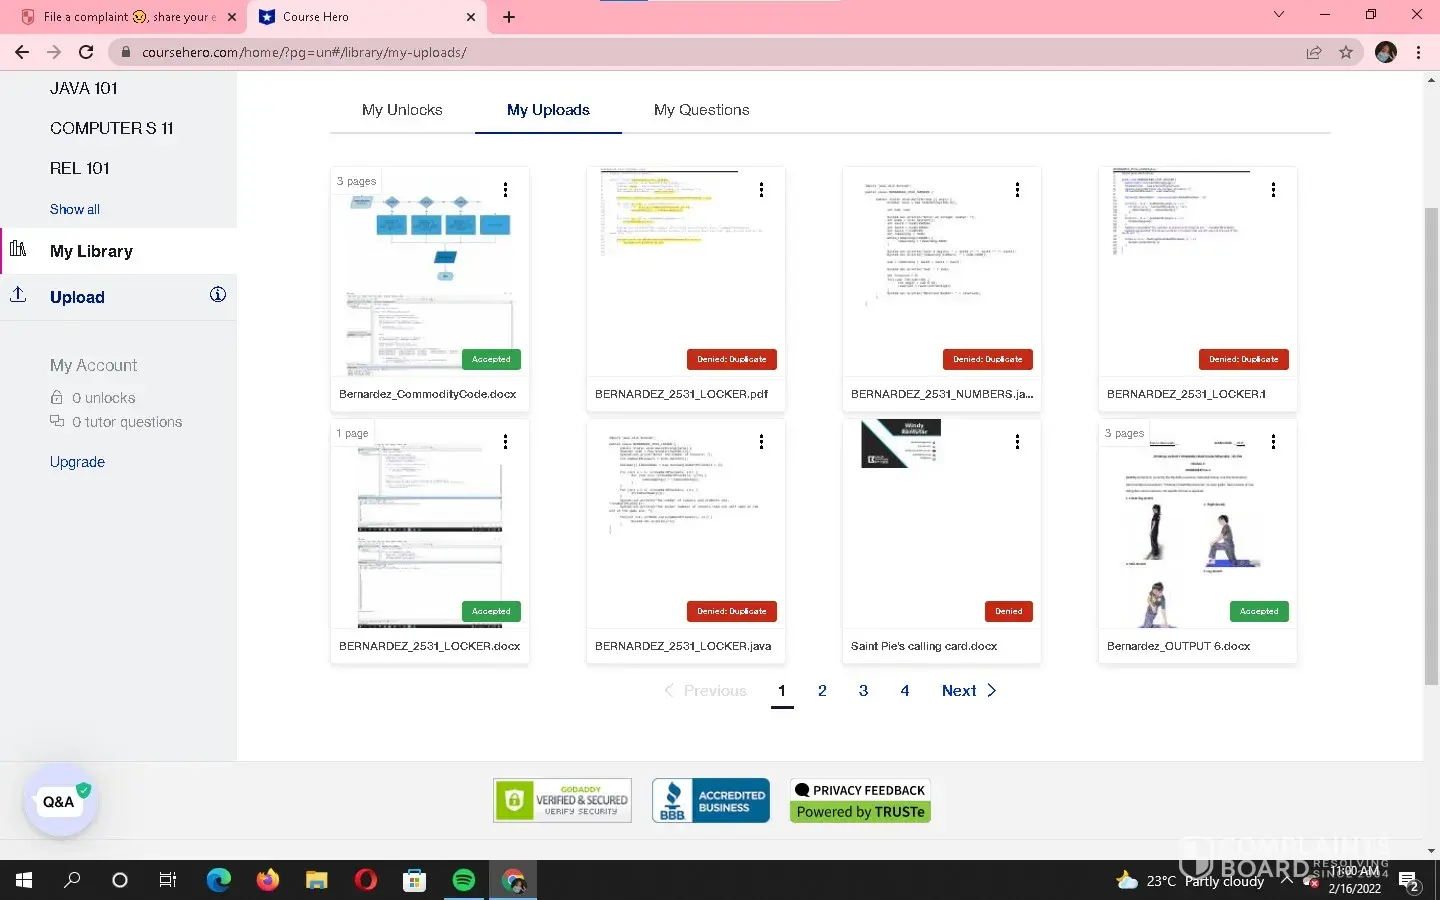
Task: Open options menu for BERNARDEZ_2531_LOCKER.pdf
Action: [762, 190]
